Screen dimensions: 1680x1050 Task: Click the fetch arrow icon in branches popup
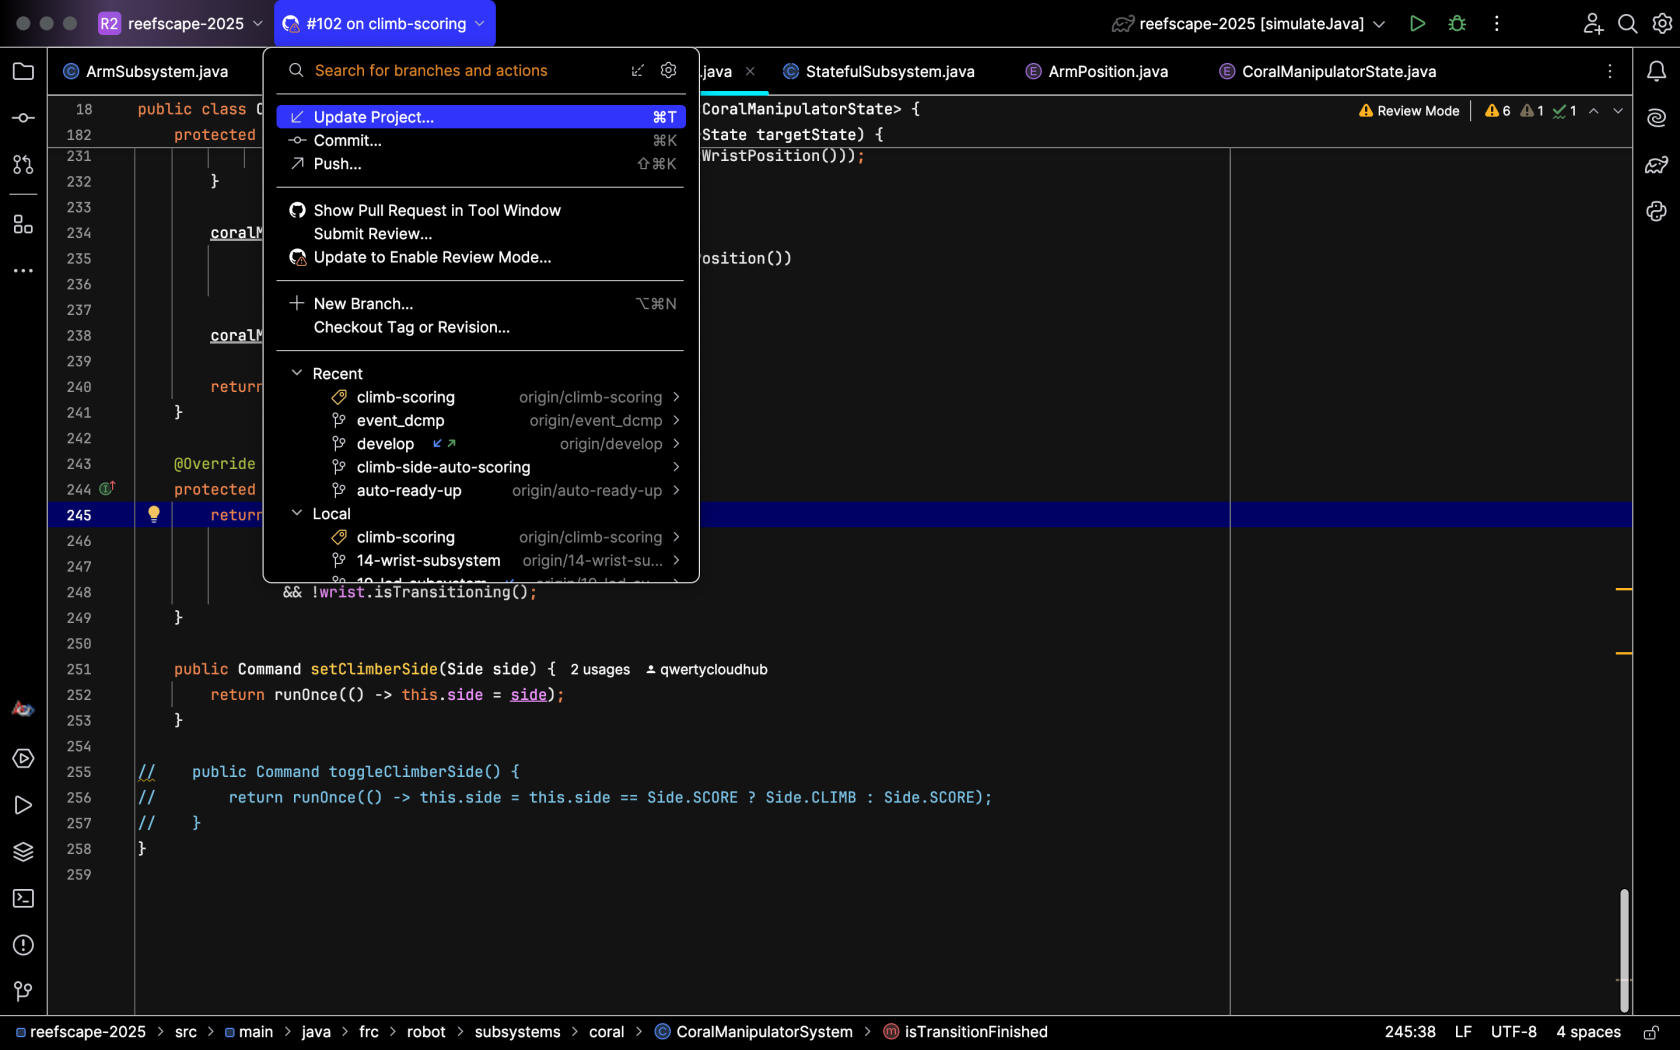(638, 70)
